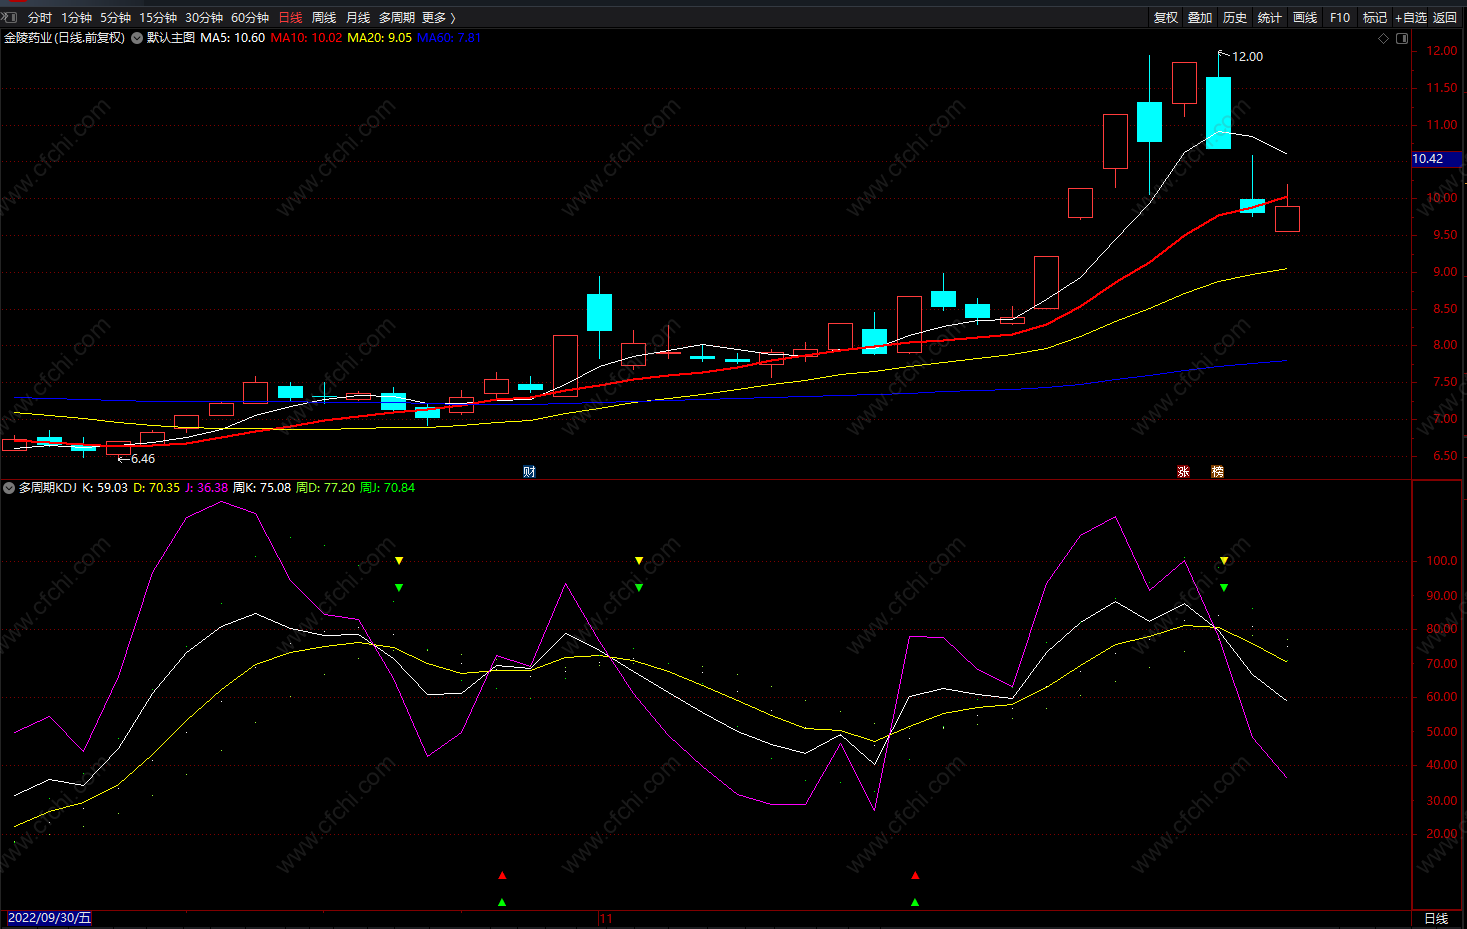Click the 周J: 70.84 value
Screen dimensions: 1467x929
coord(387,488)
